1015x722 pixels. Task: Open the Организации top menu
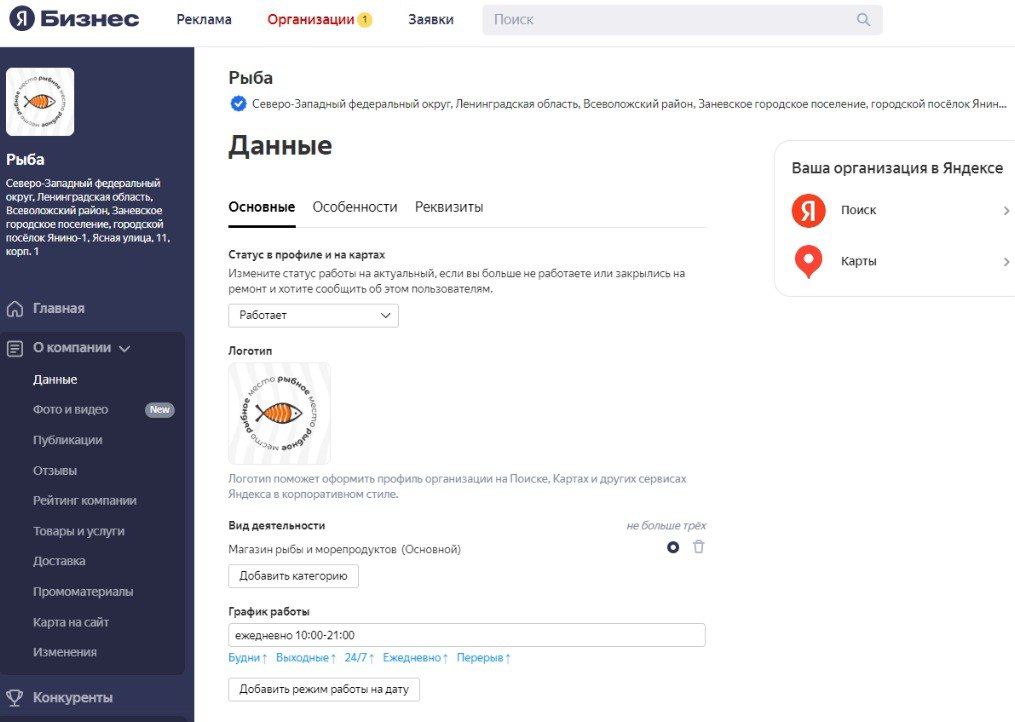pos(311,19)
